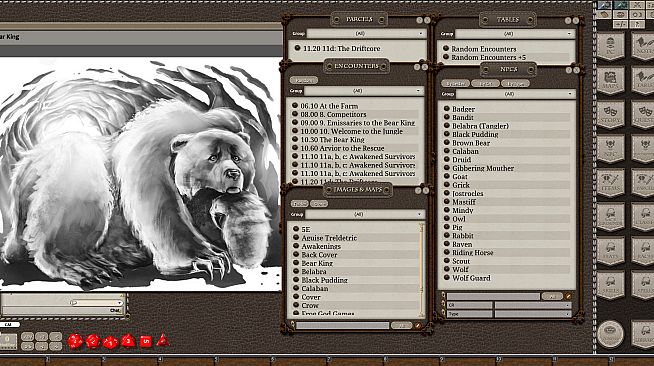Open the NPC sidebar button

point(611,148)
